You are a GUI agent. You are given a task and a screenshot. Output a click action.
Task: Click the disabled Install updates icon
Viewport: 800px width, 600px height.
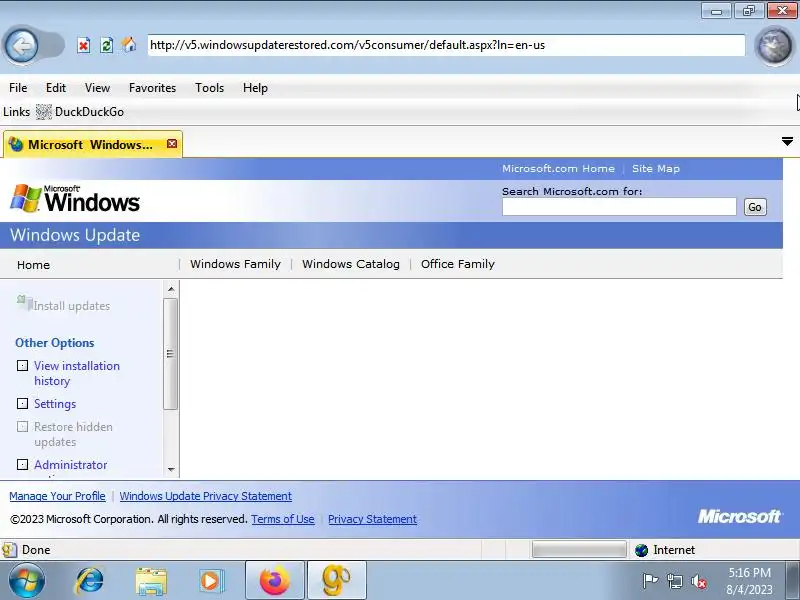(x=24, y=302)
